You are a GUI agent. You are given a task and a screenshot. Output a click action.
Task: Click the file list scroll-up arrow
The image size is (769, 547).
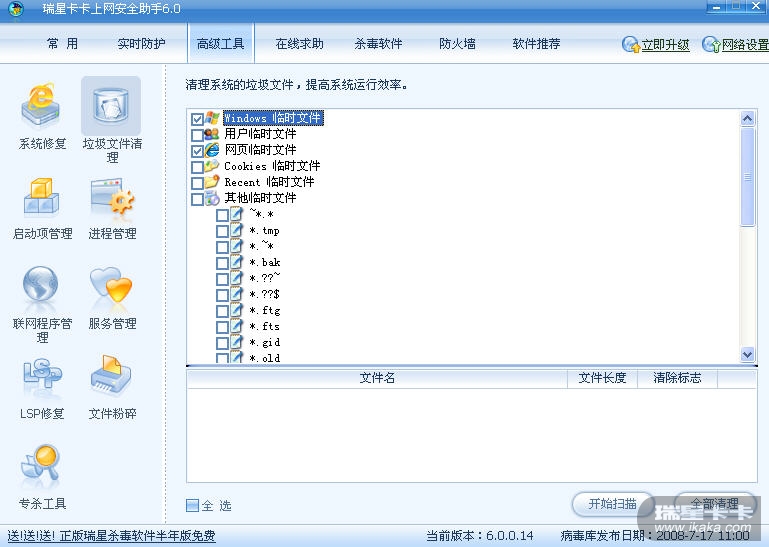coord(747,118)
